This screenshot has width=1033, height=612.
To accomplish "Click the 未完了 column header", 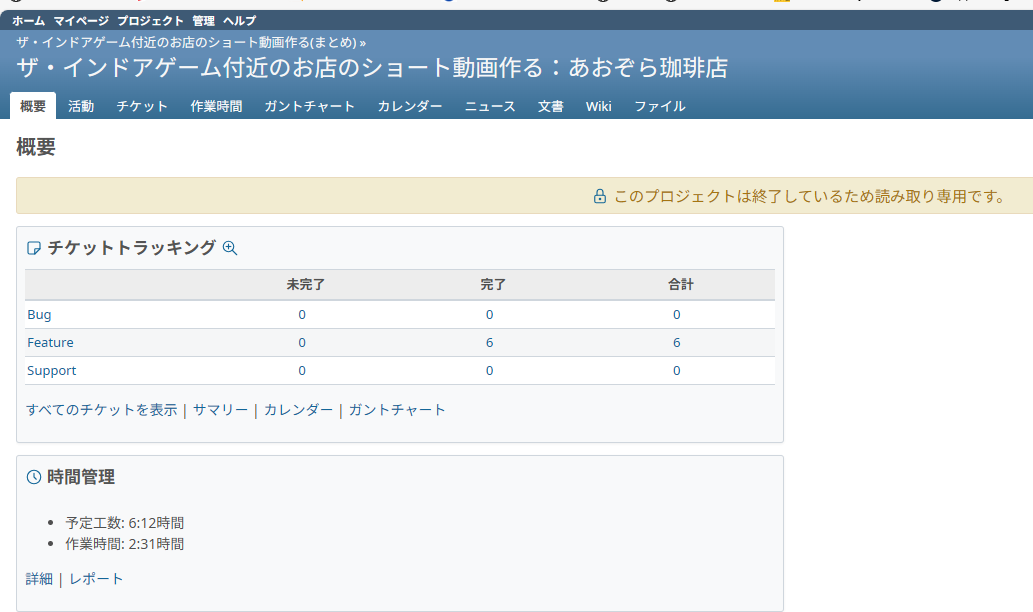I will tap(305, 285).
